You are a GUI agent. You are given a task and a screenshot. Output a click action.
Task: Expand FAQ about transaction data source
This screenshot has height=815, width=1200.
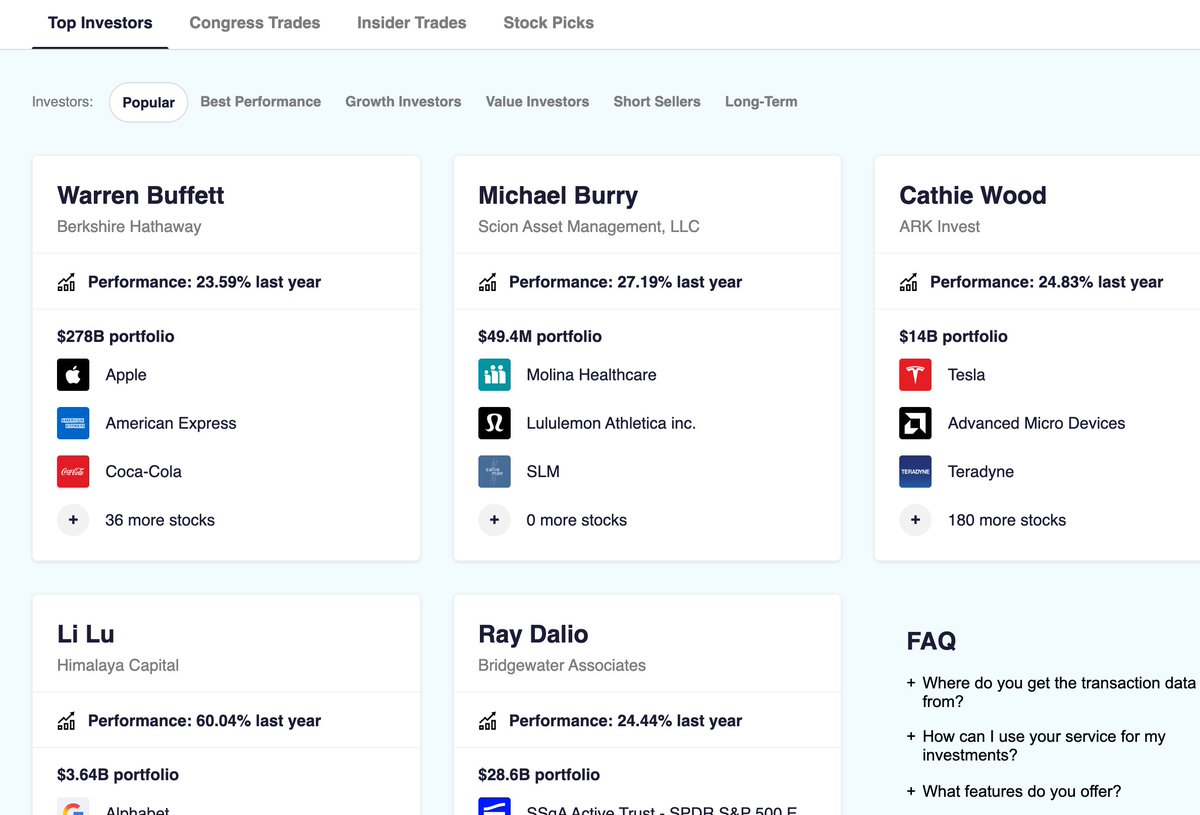pyautogui.click(x=1051, y=692)
